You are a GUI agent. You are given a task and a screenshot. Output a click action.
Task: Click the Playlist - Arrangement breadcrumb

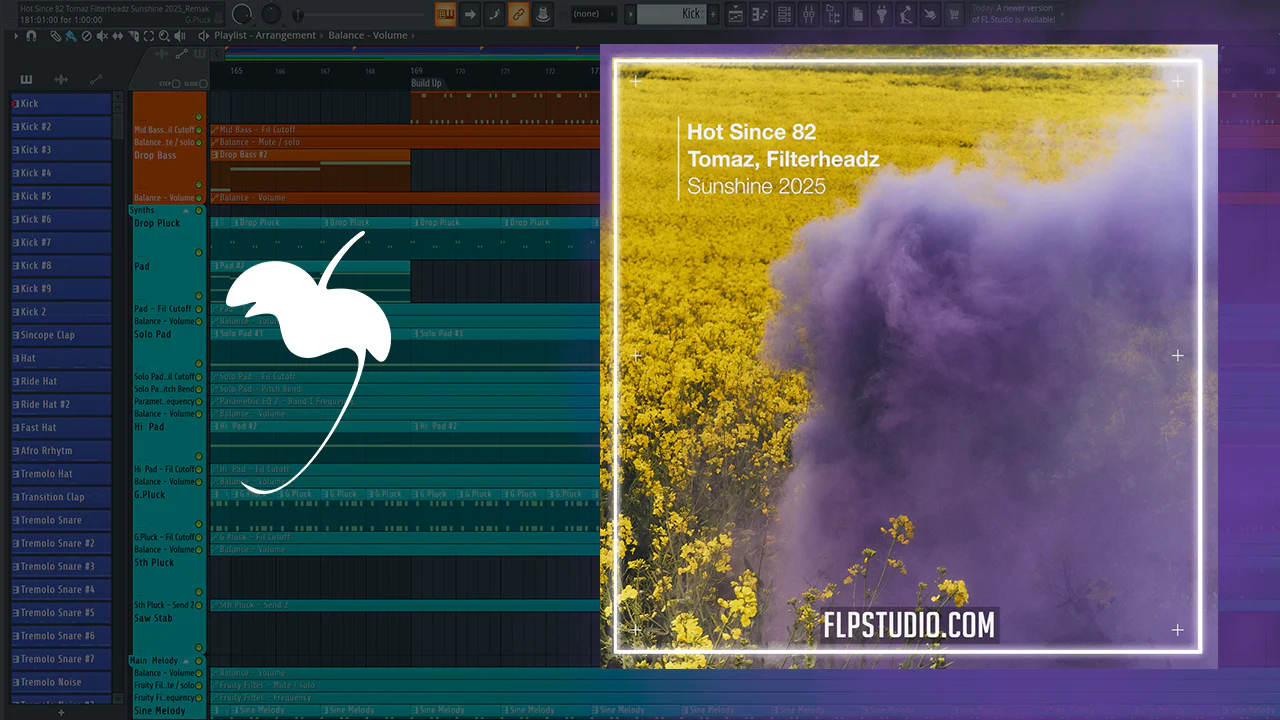coord(265,36)
